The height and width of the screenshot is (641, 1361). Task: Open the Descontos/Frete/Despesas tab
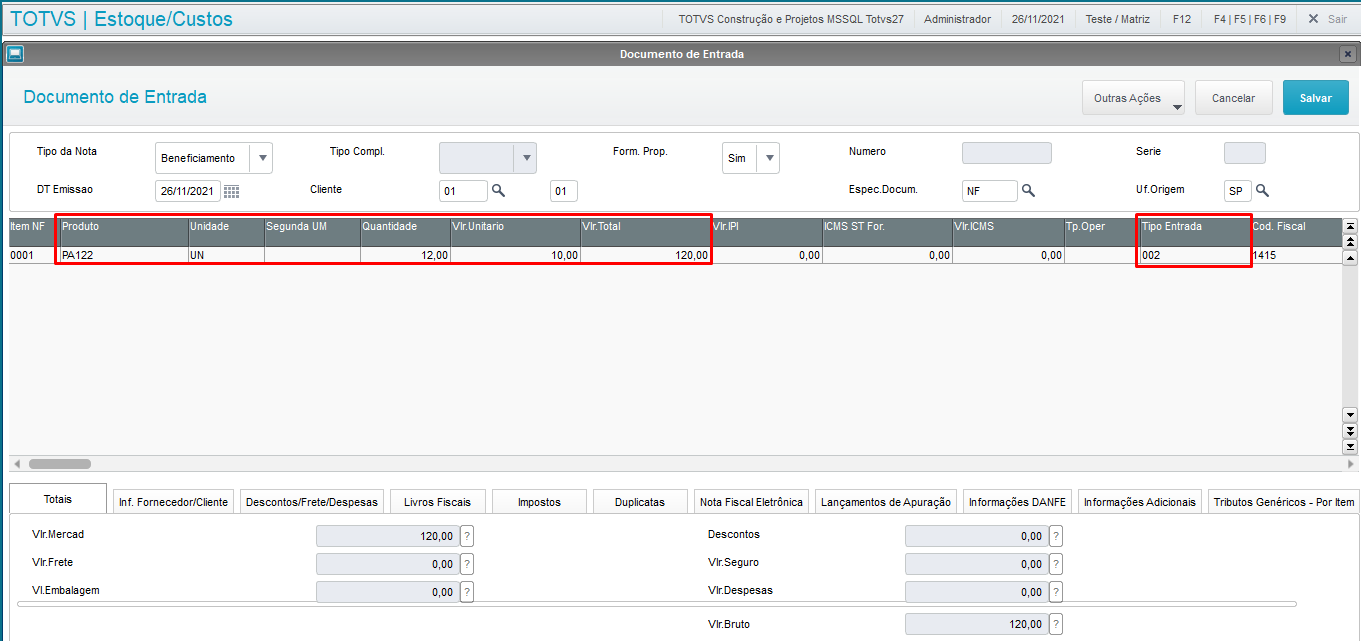pyautogui.click(x=312, y=502)
